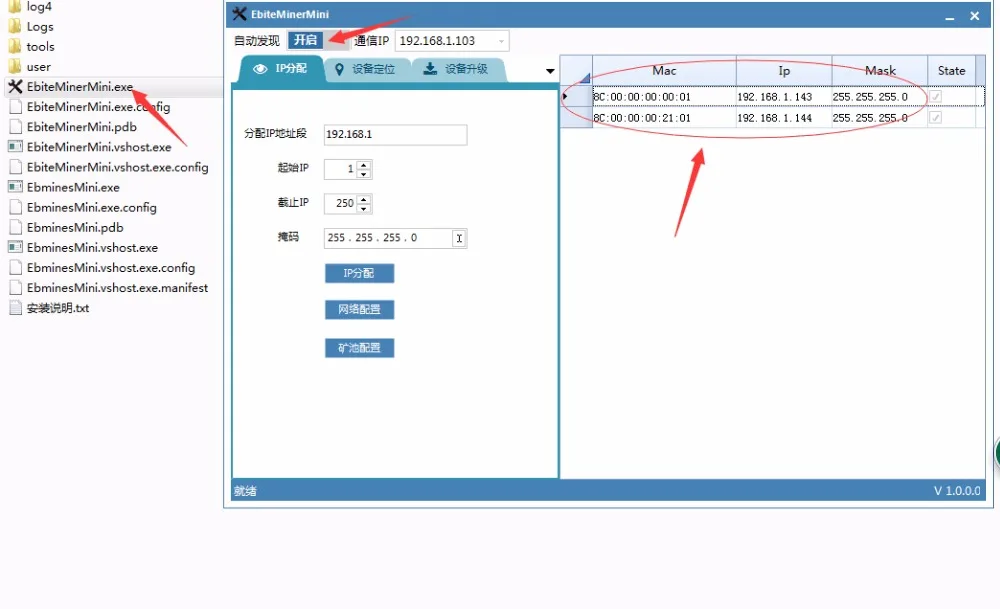Increase the 截止IP value with up arrow
This screenshot has height=609, width=1000.
(x=364, y=199)
